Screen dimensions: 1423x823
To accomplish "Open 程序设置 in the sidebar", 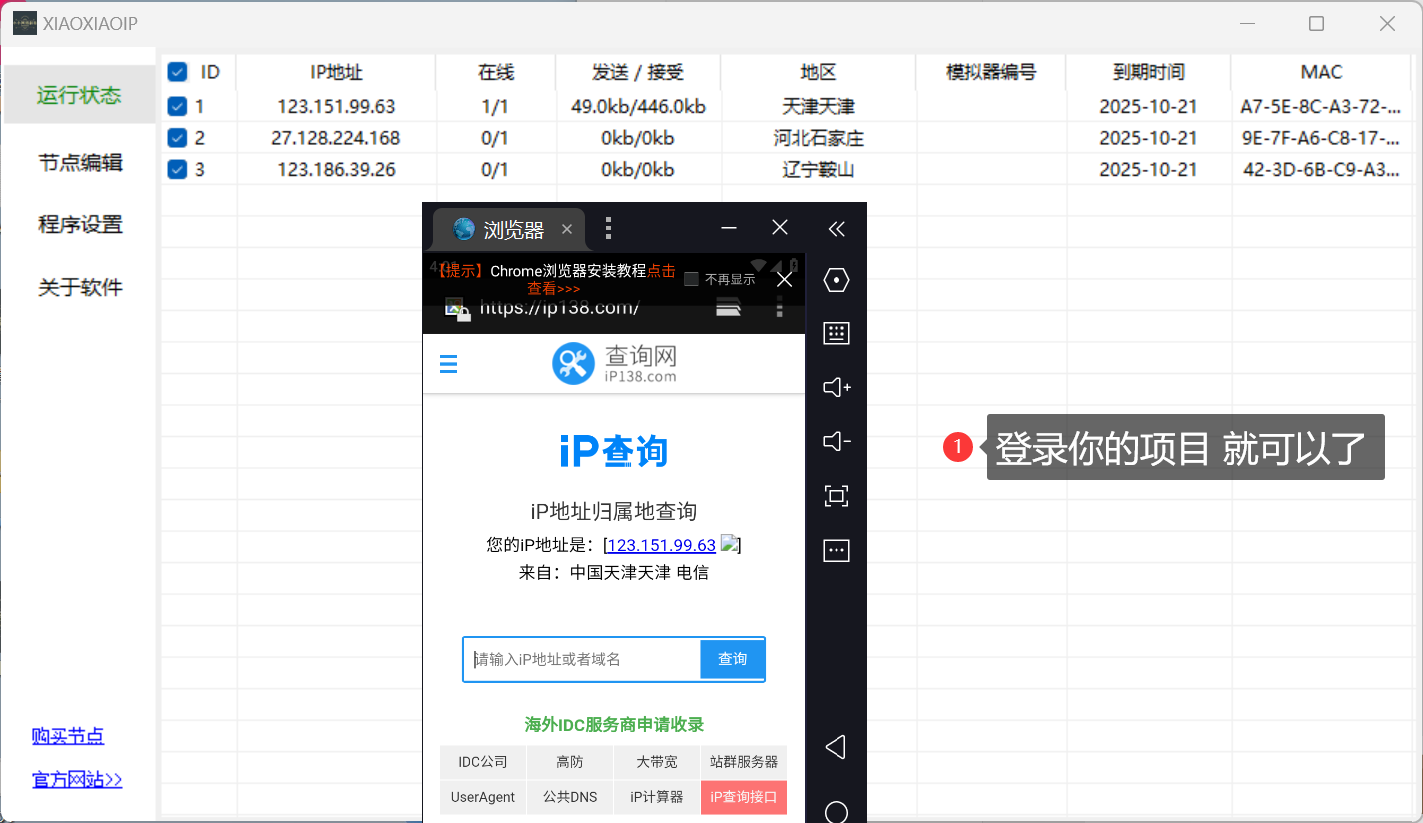I will point(80,224).
